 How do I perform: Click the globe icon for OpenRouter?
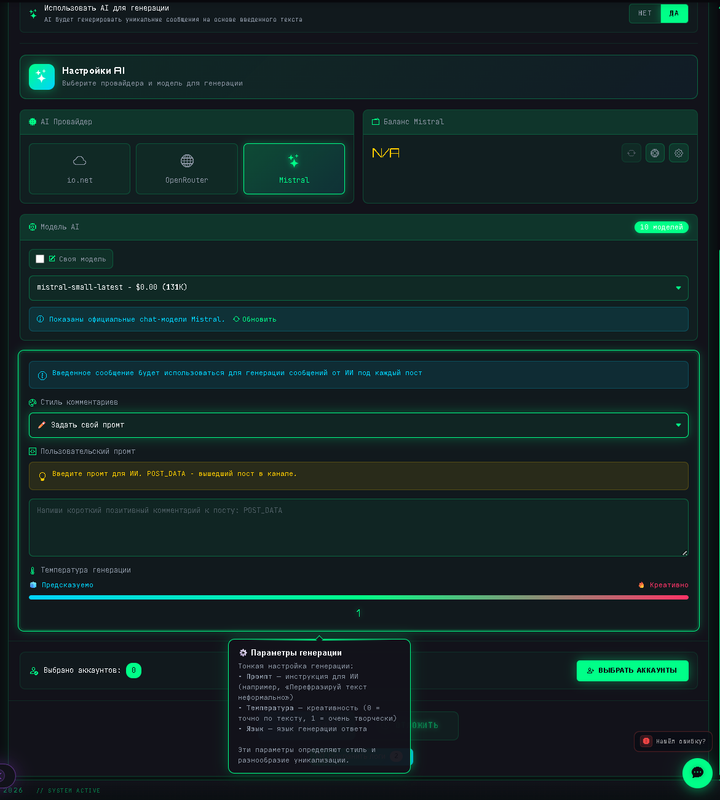coord(187,161)
